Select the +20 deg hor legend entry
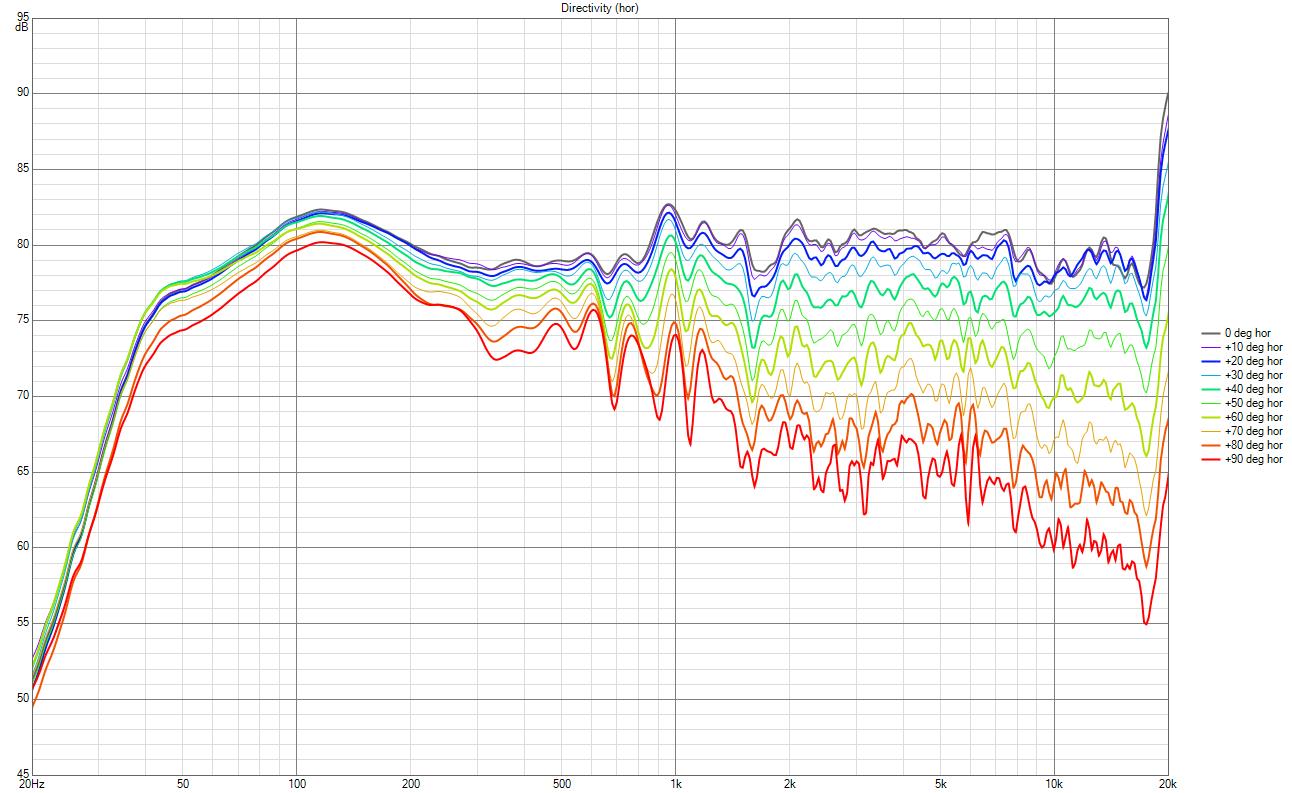 pyautogui.click(x=1241, y=360)
